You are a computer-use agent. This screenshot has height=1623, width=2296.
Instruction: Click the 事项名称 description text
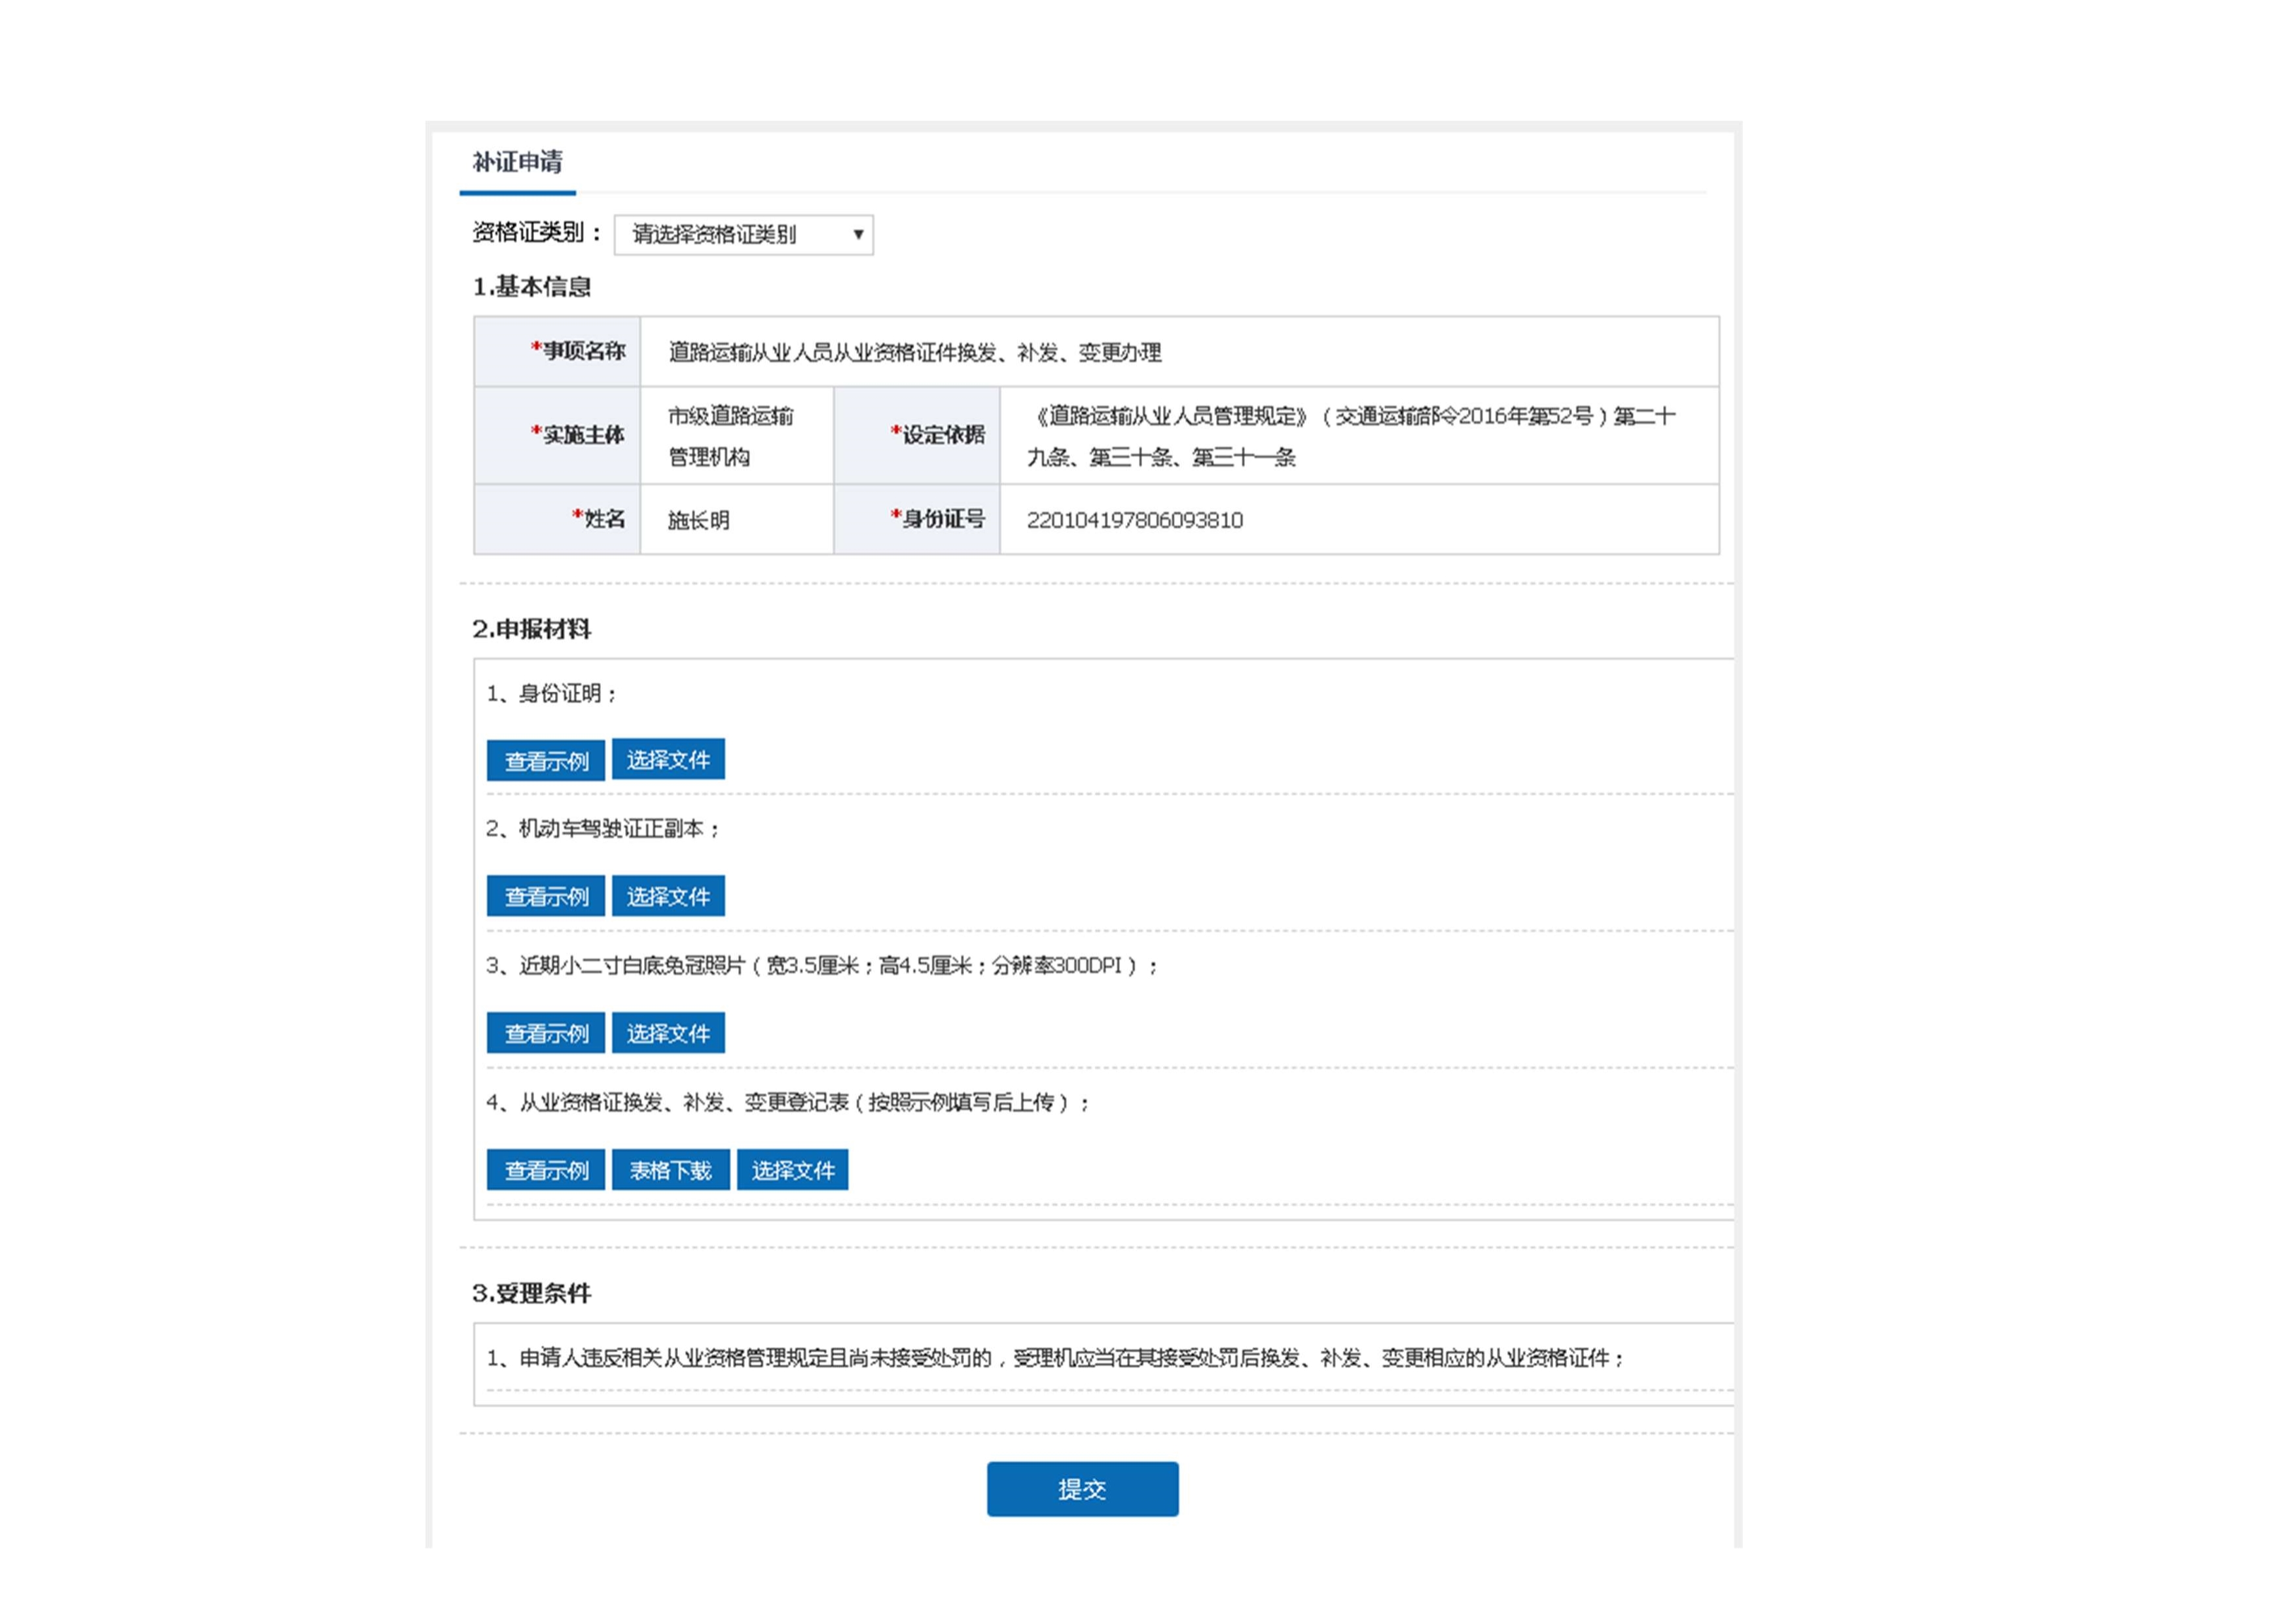click(x=914, y=353)
